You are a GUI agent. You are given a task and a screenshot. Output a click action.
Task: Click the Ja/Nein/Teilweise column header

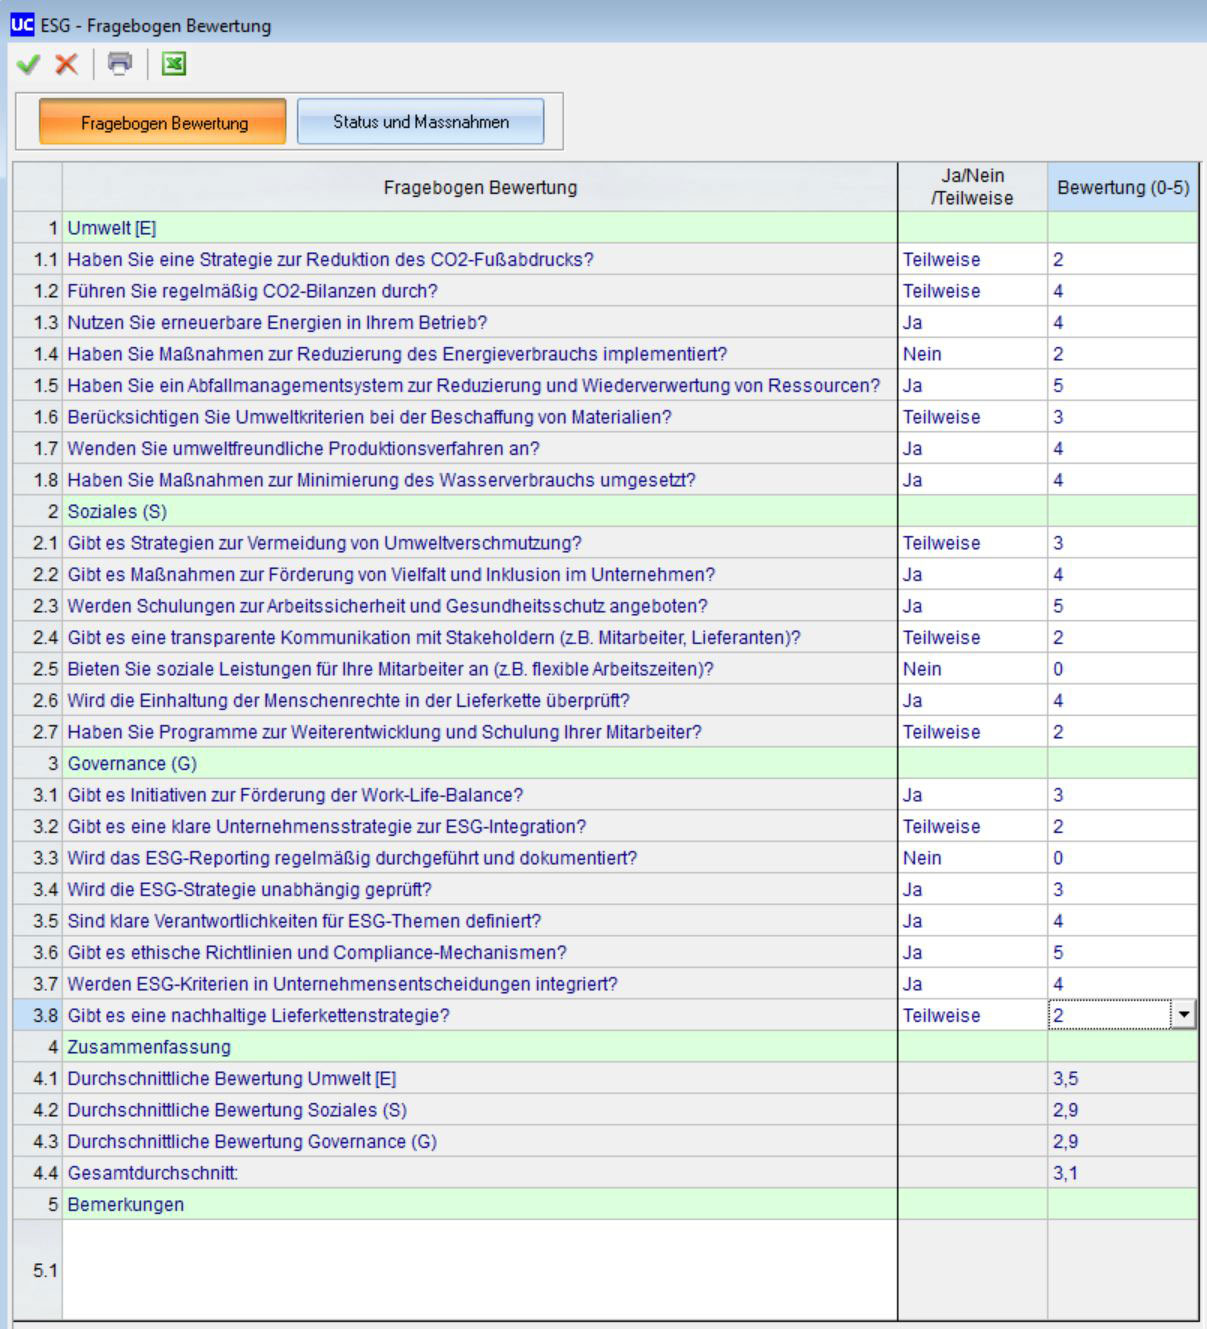point(972,187)
